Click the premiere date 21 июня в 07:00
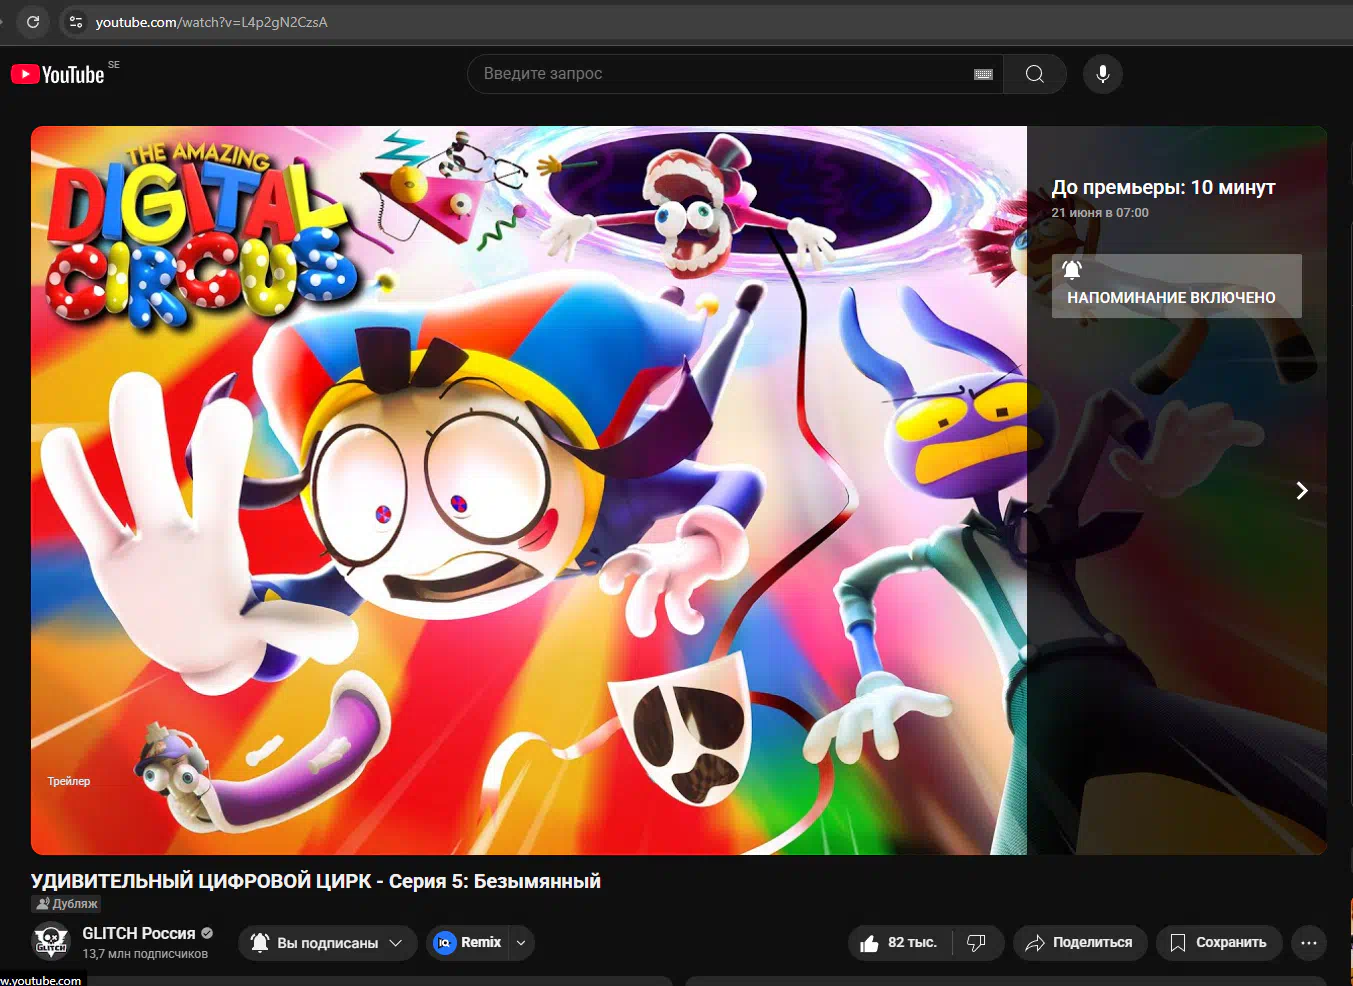This screenshot has width=1353, height=986. 1100,213
